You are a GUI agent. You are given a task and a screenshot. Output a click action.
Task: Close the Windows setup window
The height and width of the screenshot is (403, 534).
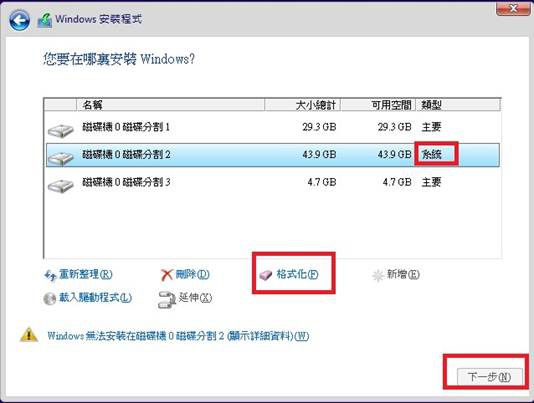click(x=513, y=9)
